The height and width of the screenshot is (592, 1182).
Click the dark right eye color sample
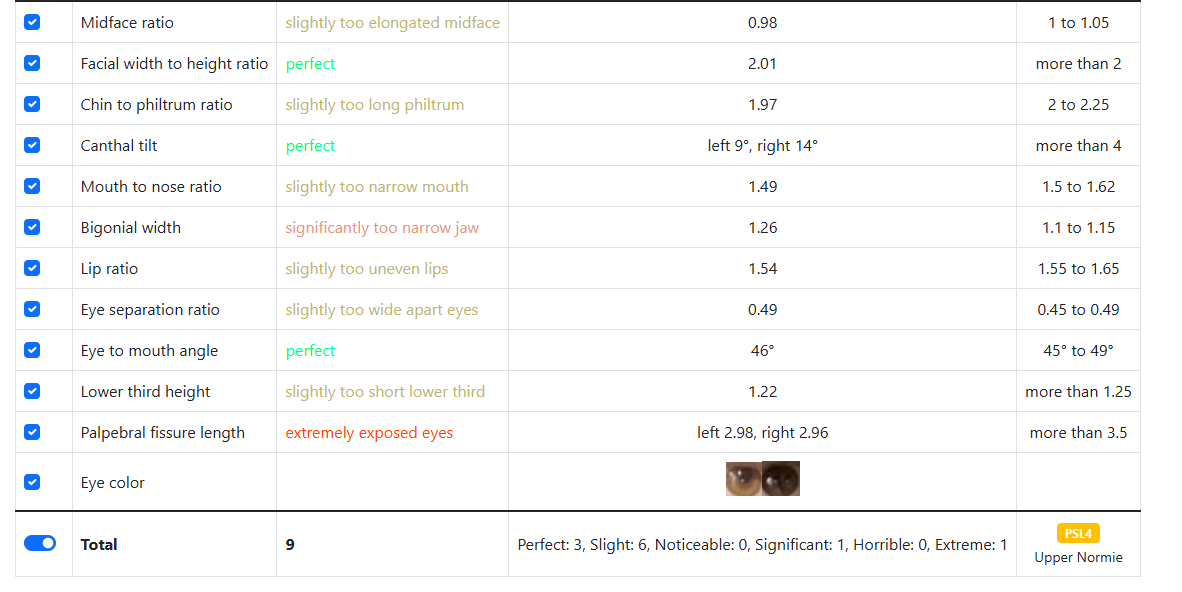point(781,479)
